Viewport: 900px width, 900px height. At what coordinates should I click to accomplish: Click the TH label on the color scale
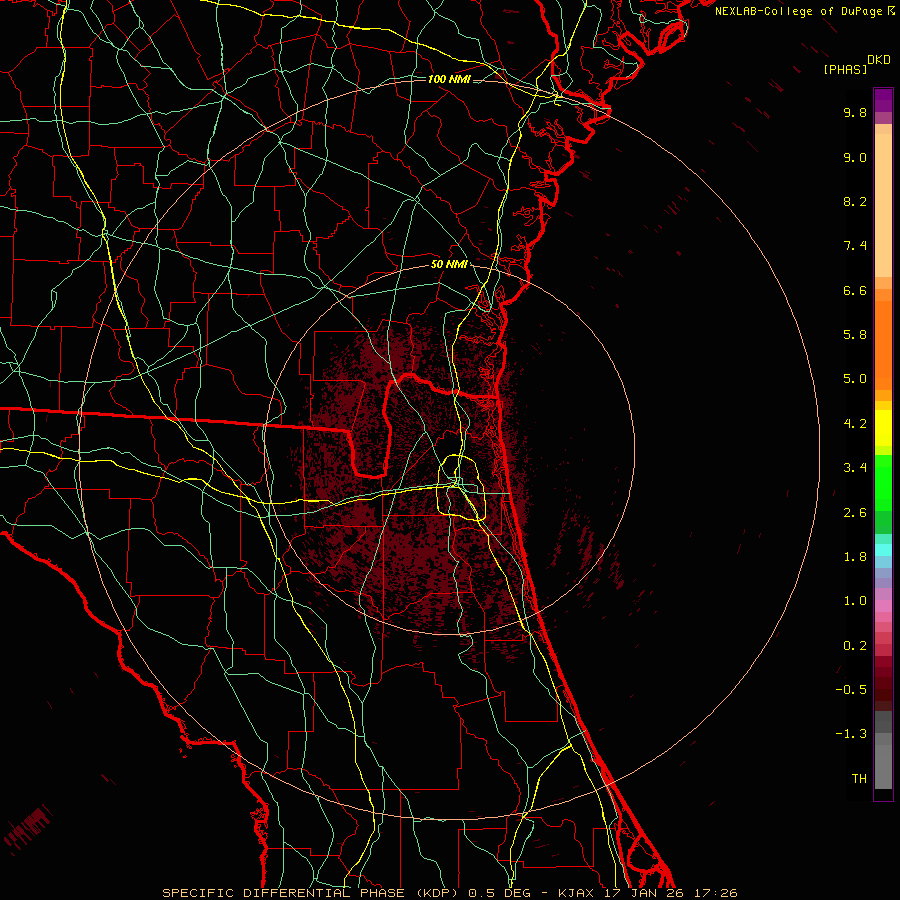point(859,779)
